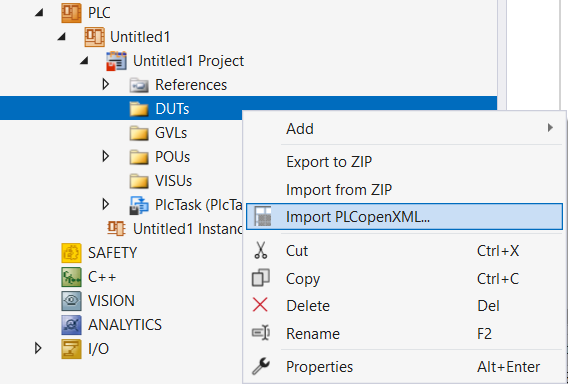Viewport: 568px width, 384px height.
Task: Select the PLC tree label
Action: pyautogui.click(x=99, y=13)
